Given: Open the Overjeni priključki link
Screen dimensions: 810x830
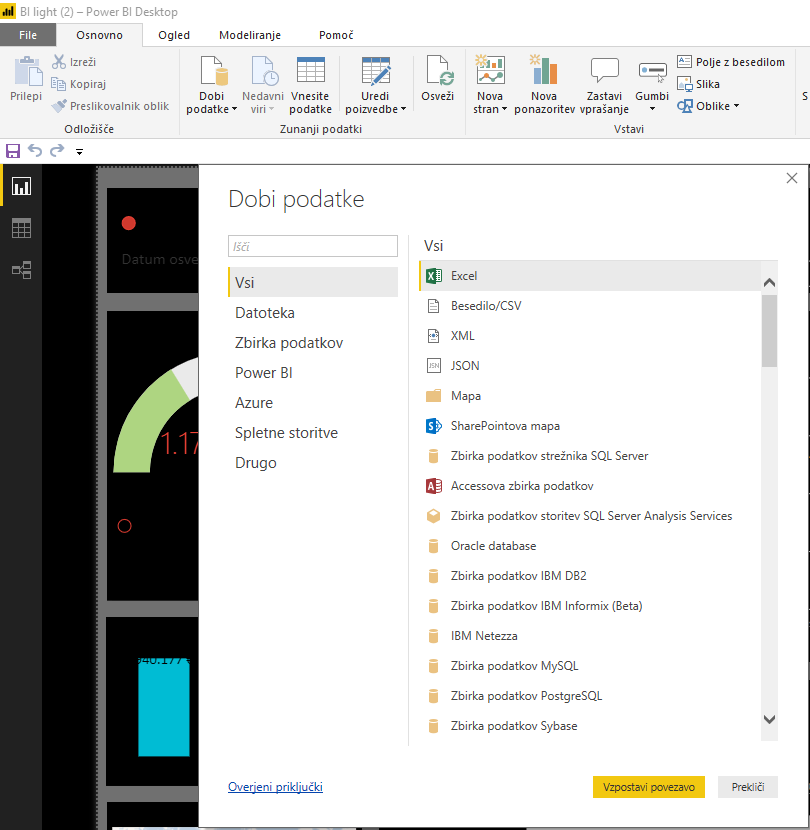Looking at the screenshot, I should [275, 787].
